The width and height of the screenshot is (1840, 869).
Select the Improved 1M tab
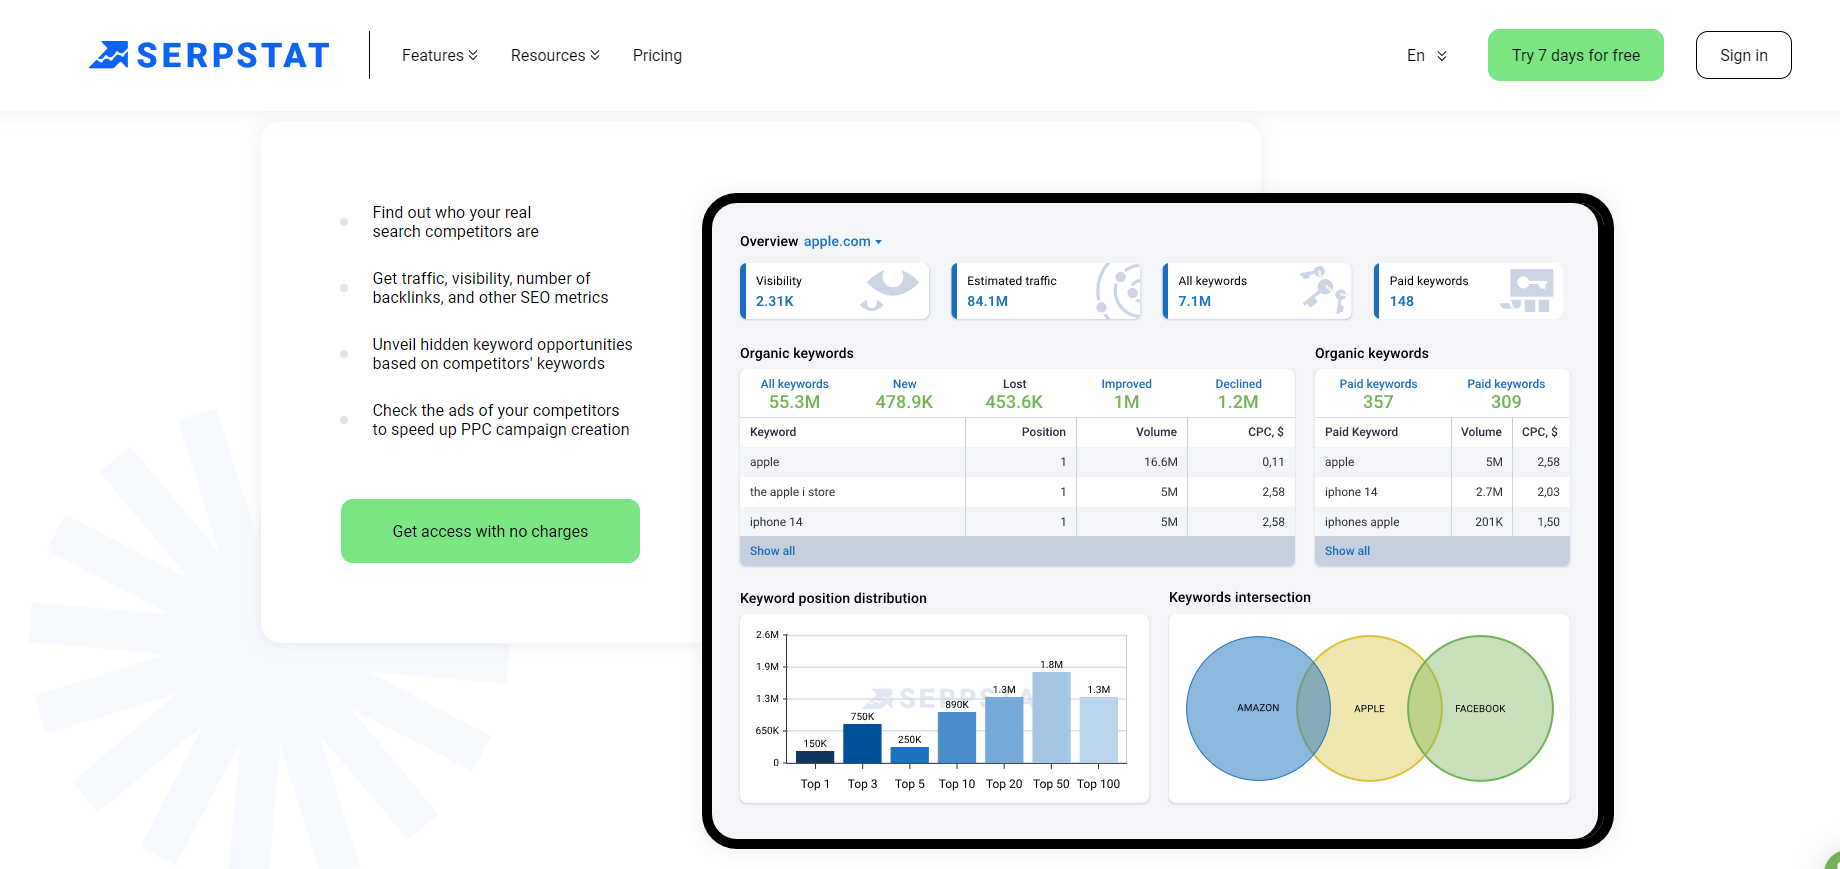point(1126,394)
